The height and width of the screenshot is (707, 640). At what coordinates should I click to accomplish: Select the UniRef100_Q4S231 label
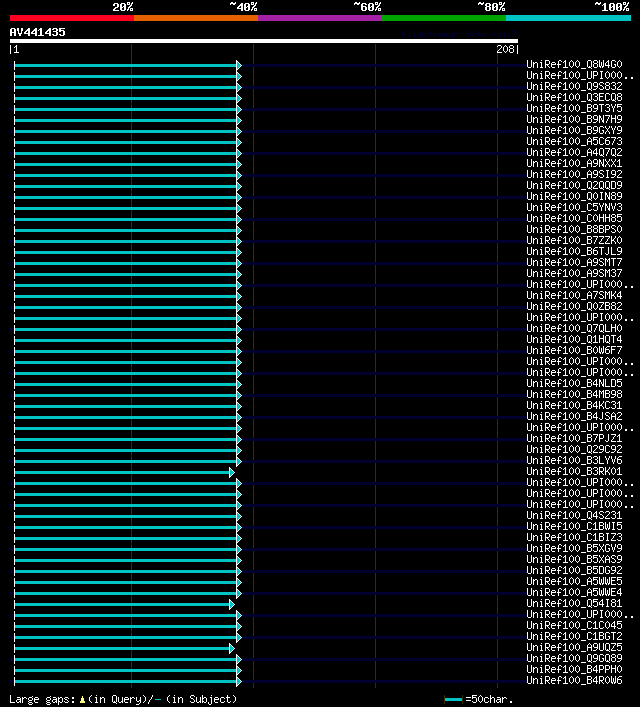(574, 515)
